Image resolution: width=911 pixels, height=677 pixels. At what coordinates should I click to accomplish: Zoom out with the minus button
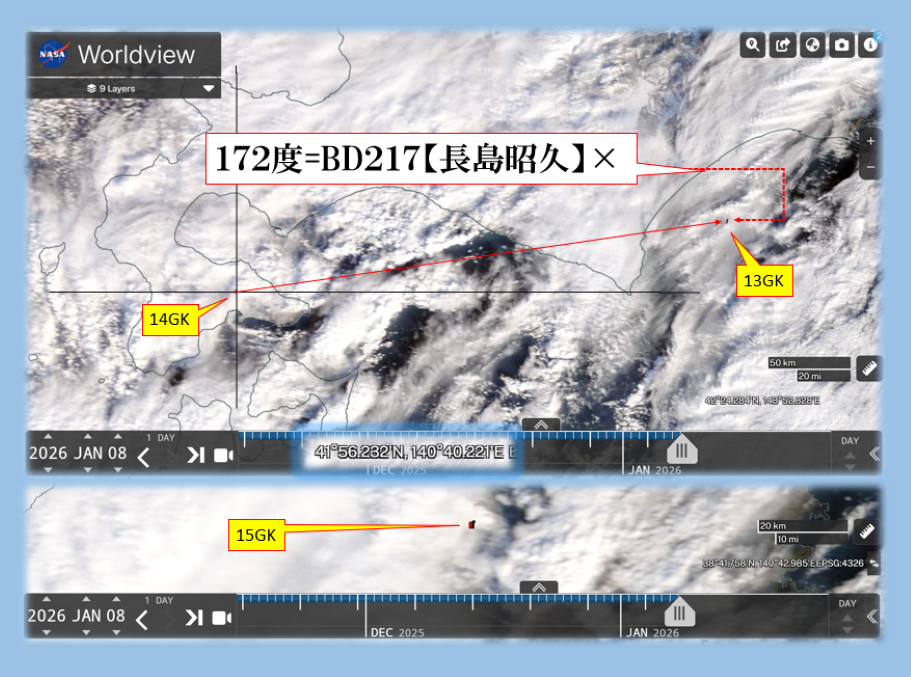870,166
